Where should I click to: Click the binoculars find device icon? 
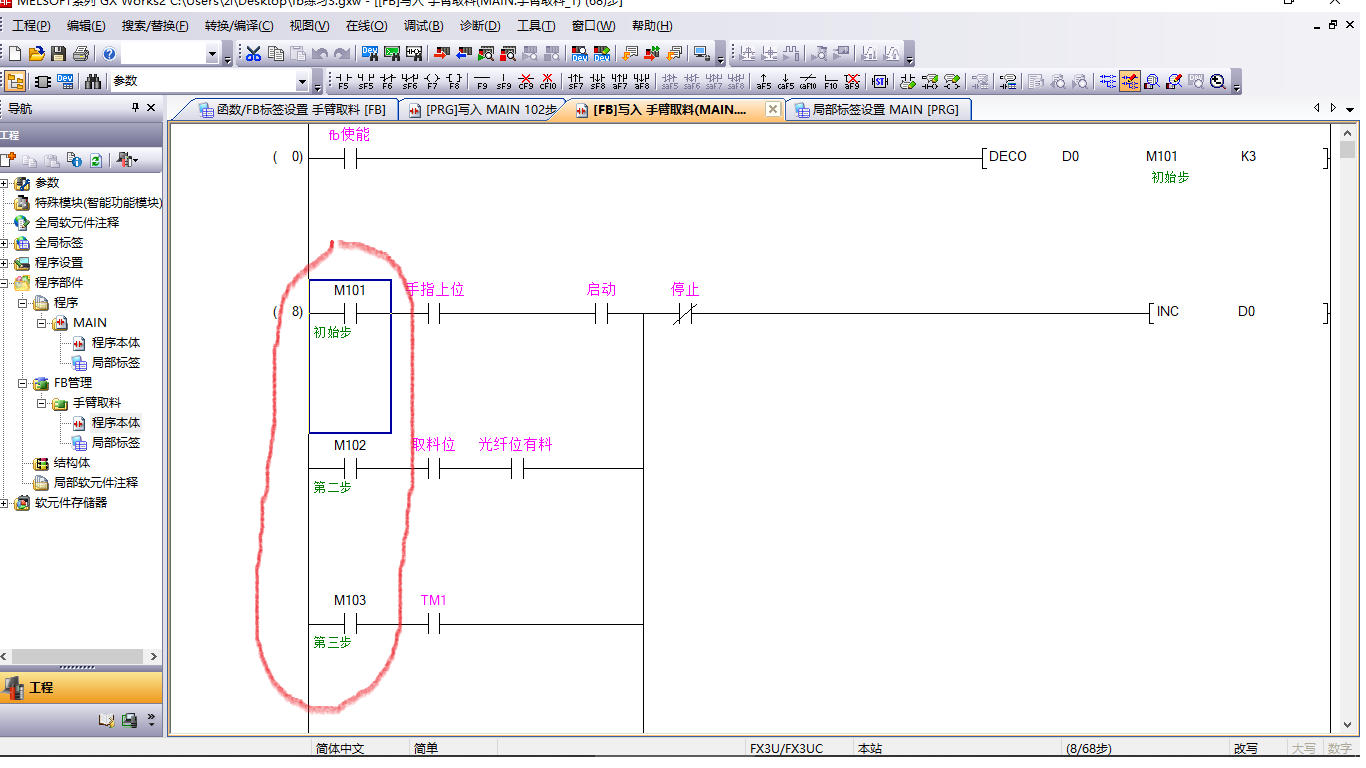click(x=93, y=82)
